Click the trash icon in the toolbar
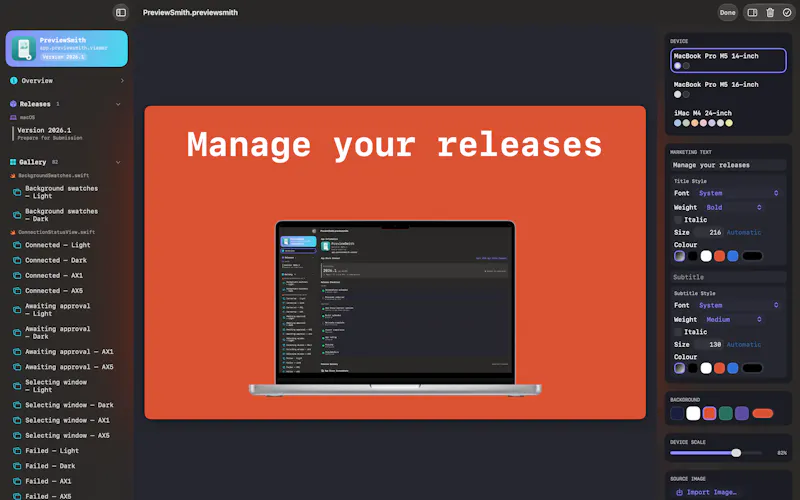 (x=770, y=13)
